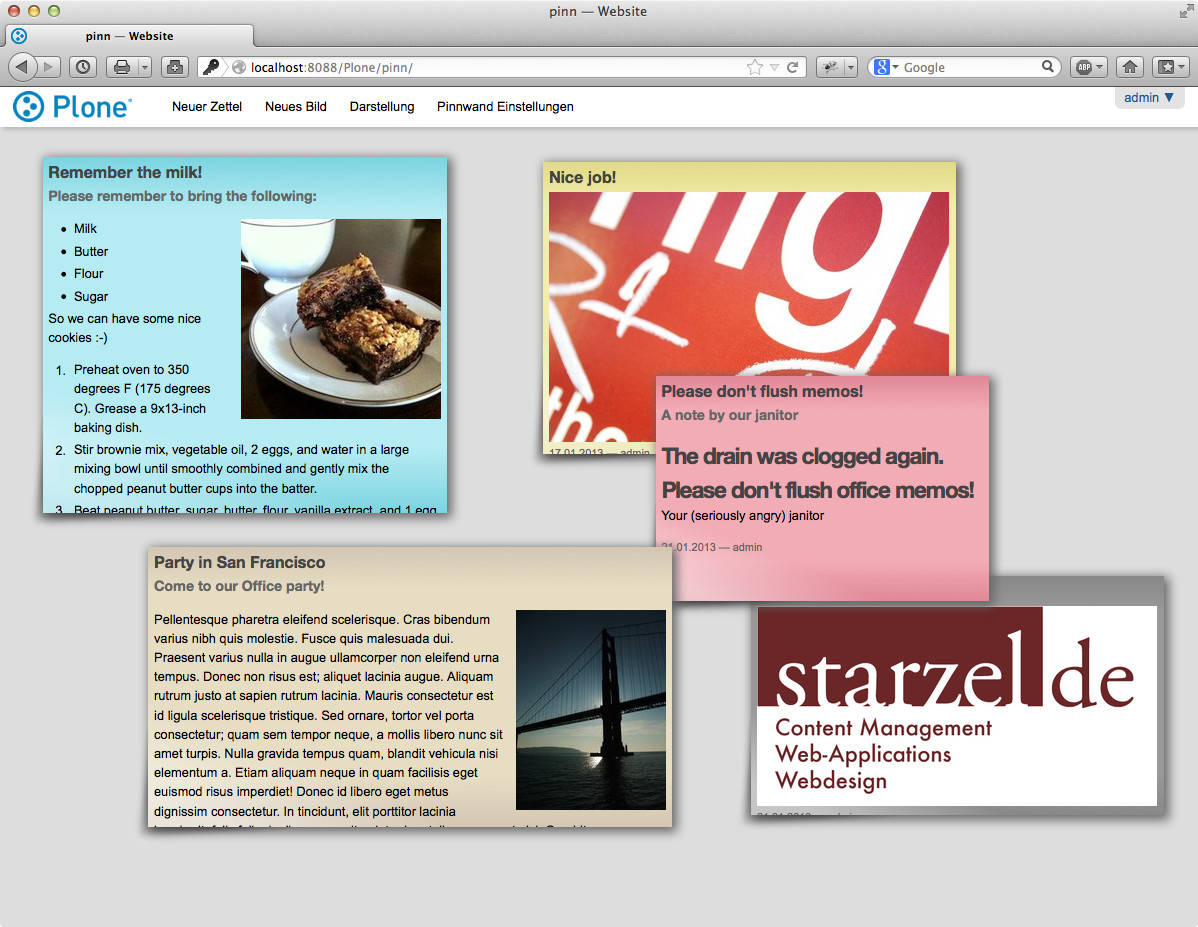Image resolution: width=1198 pixels, height=927 pixels.
Task: Expand the admin user menu
Action: tap(1148, 98)
